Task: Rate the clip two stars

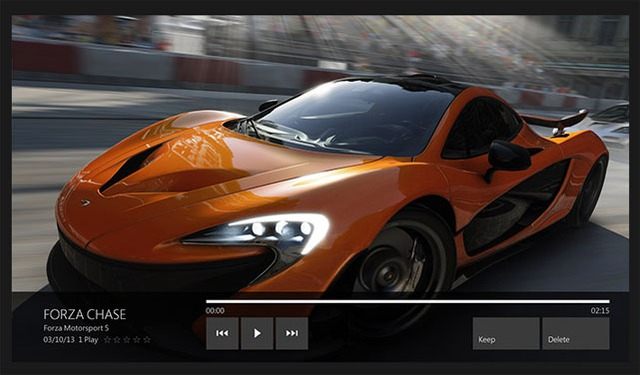Action: 117,339
